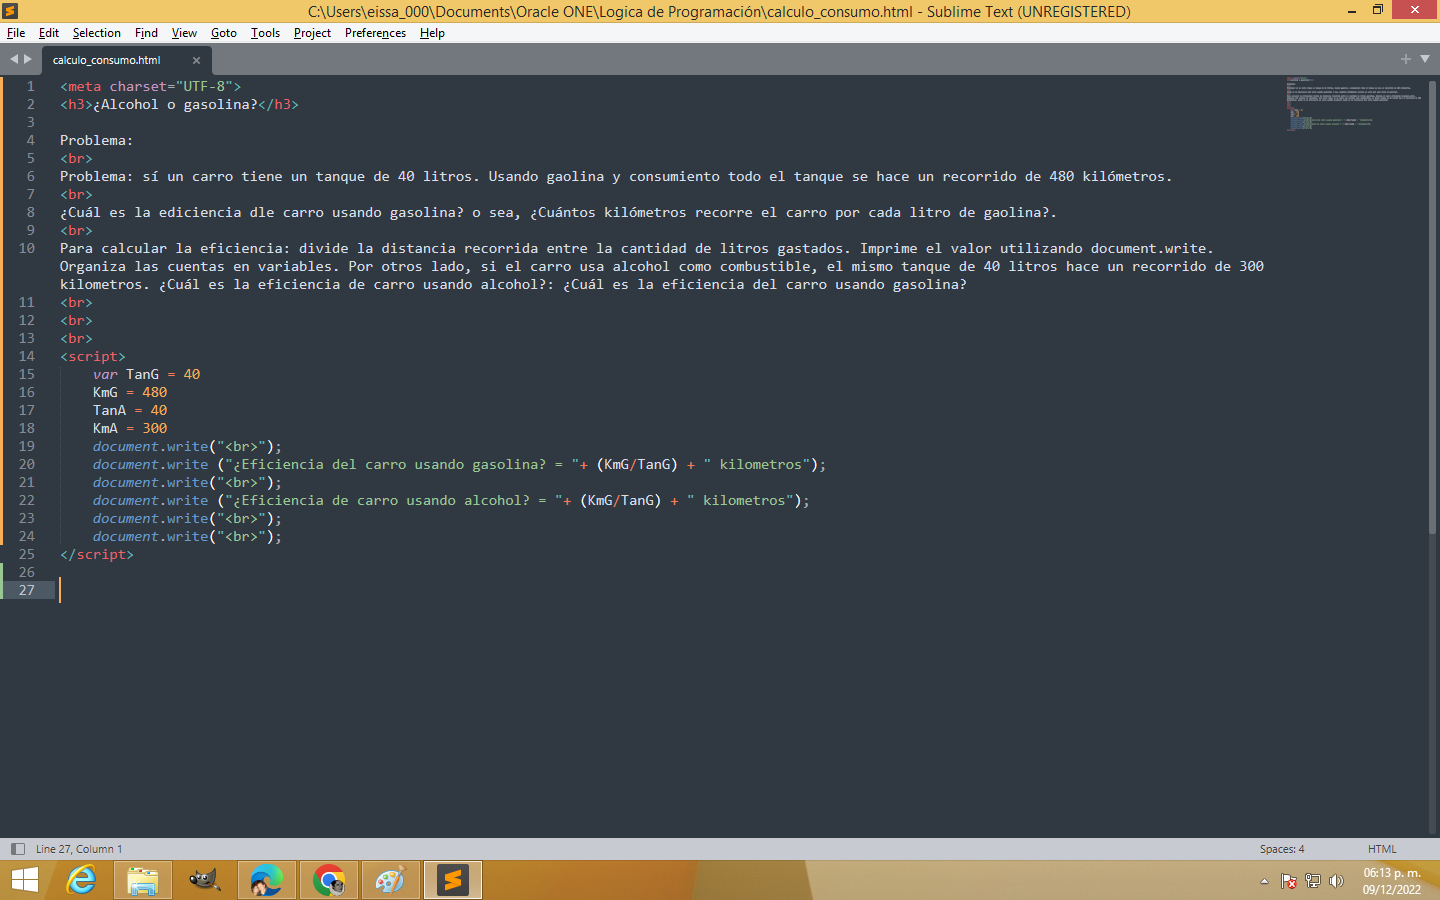Open the Preferences menu
Image resolution: width=1440 pixels, height=900 pixels.
point(375,33)
